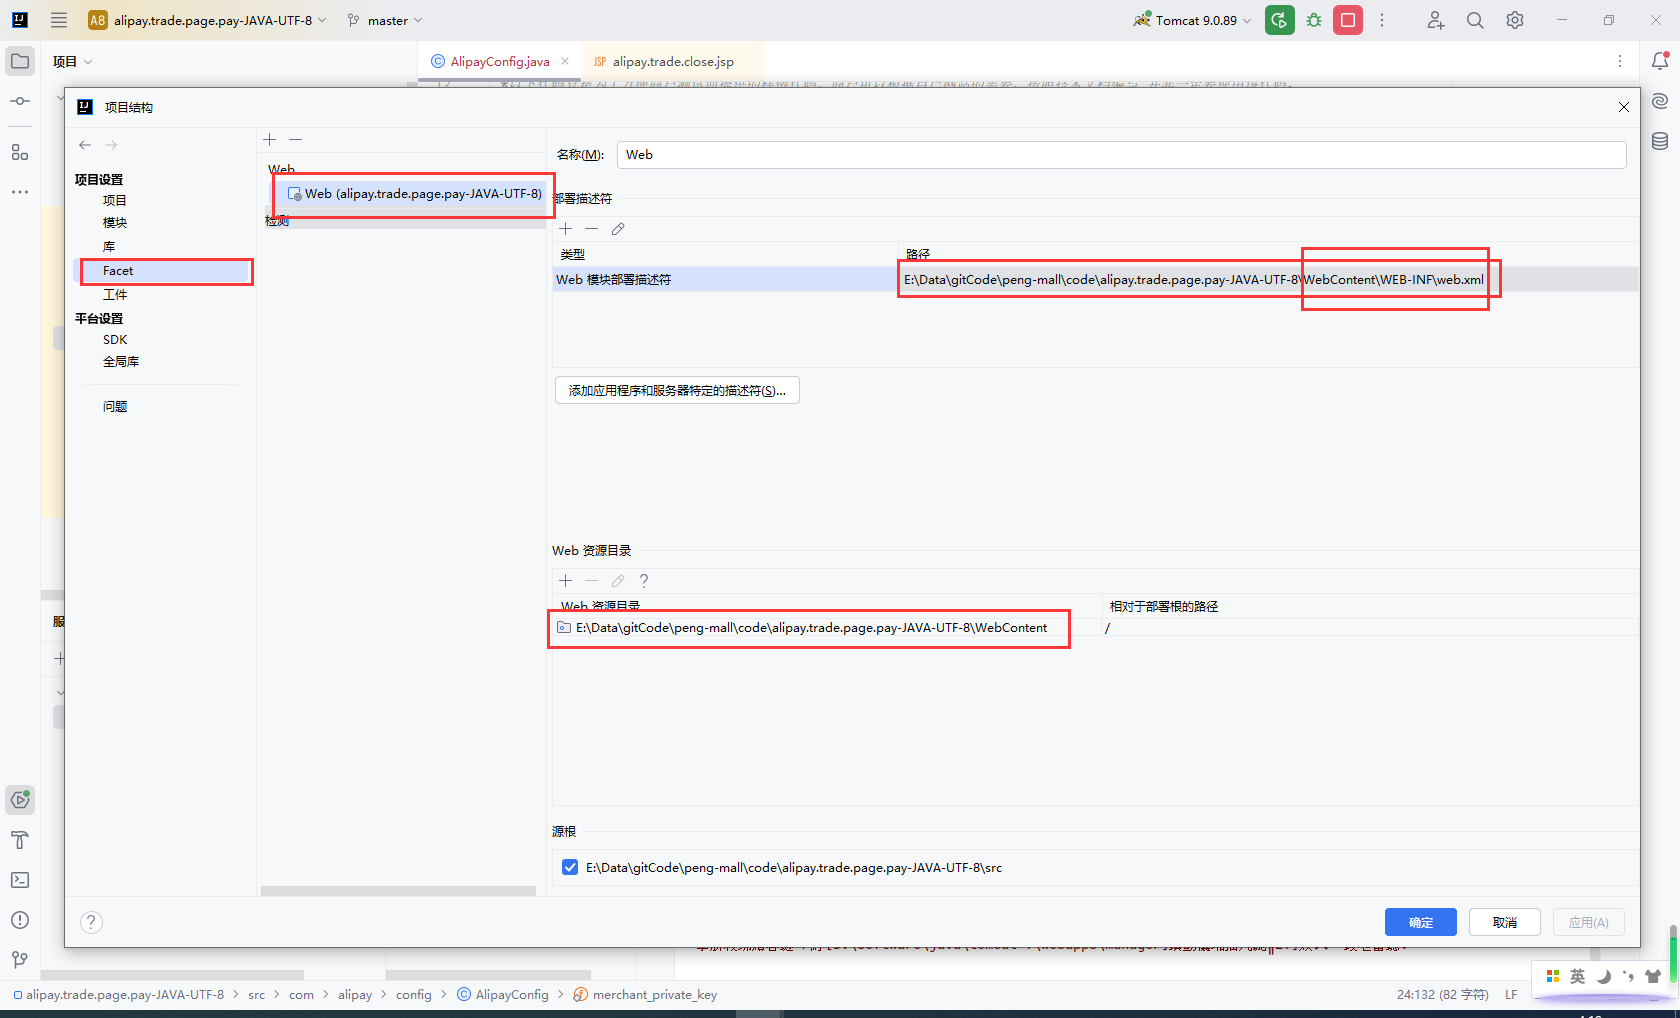Add a new facet with plus

click(x=270, y=139)
